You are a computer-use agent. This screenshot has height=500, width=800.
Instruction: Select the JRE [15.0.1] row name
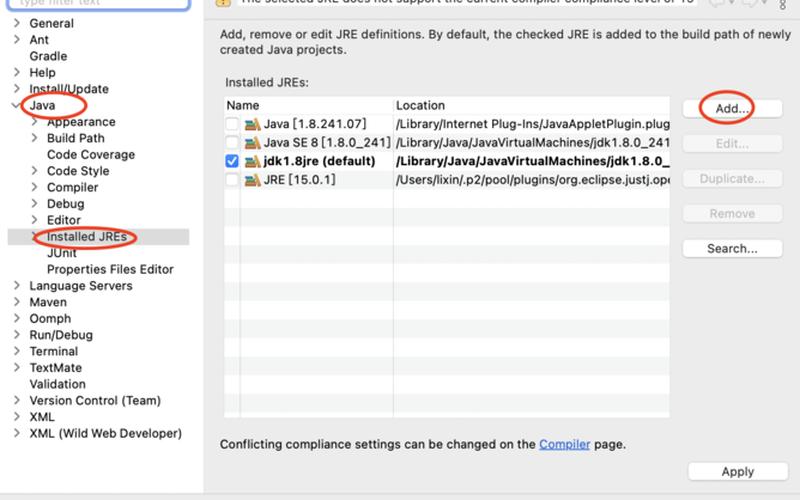299,180
